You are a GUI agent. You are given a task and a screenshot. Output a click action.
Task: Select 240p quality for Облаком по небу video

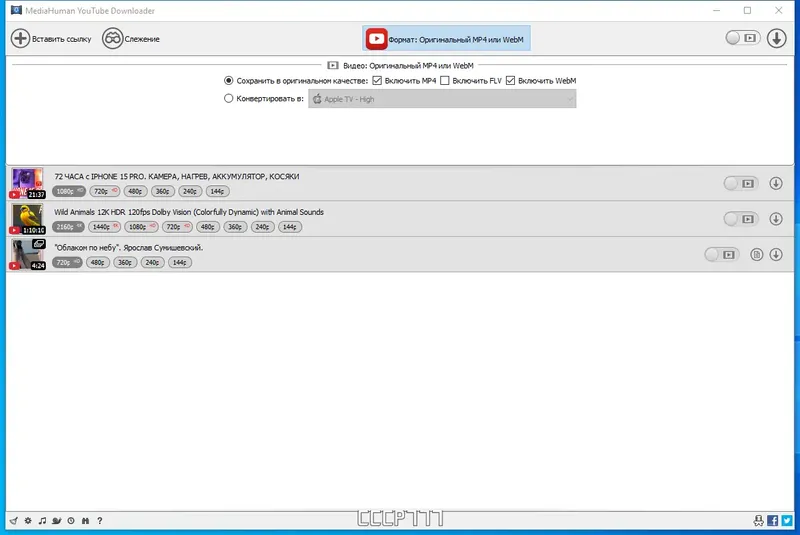coord(153,262)
